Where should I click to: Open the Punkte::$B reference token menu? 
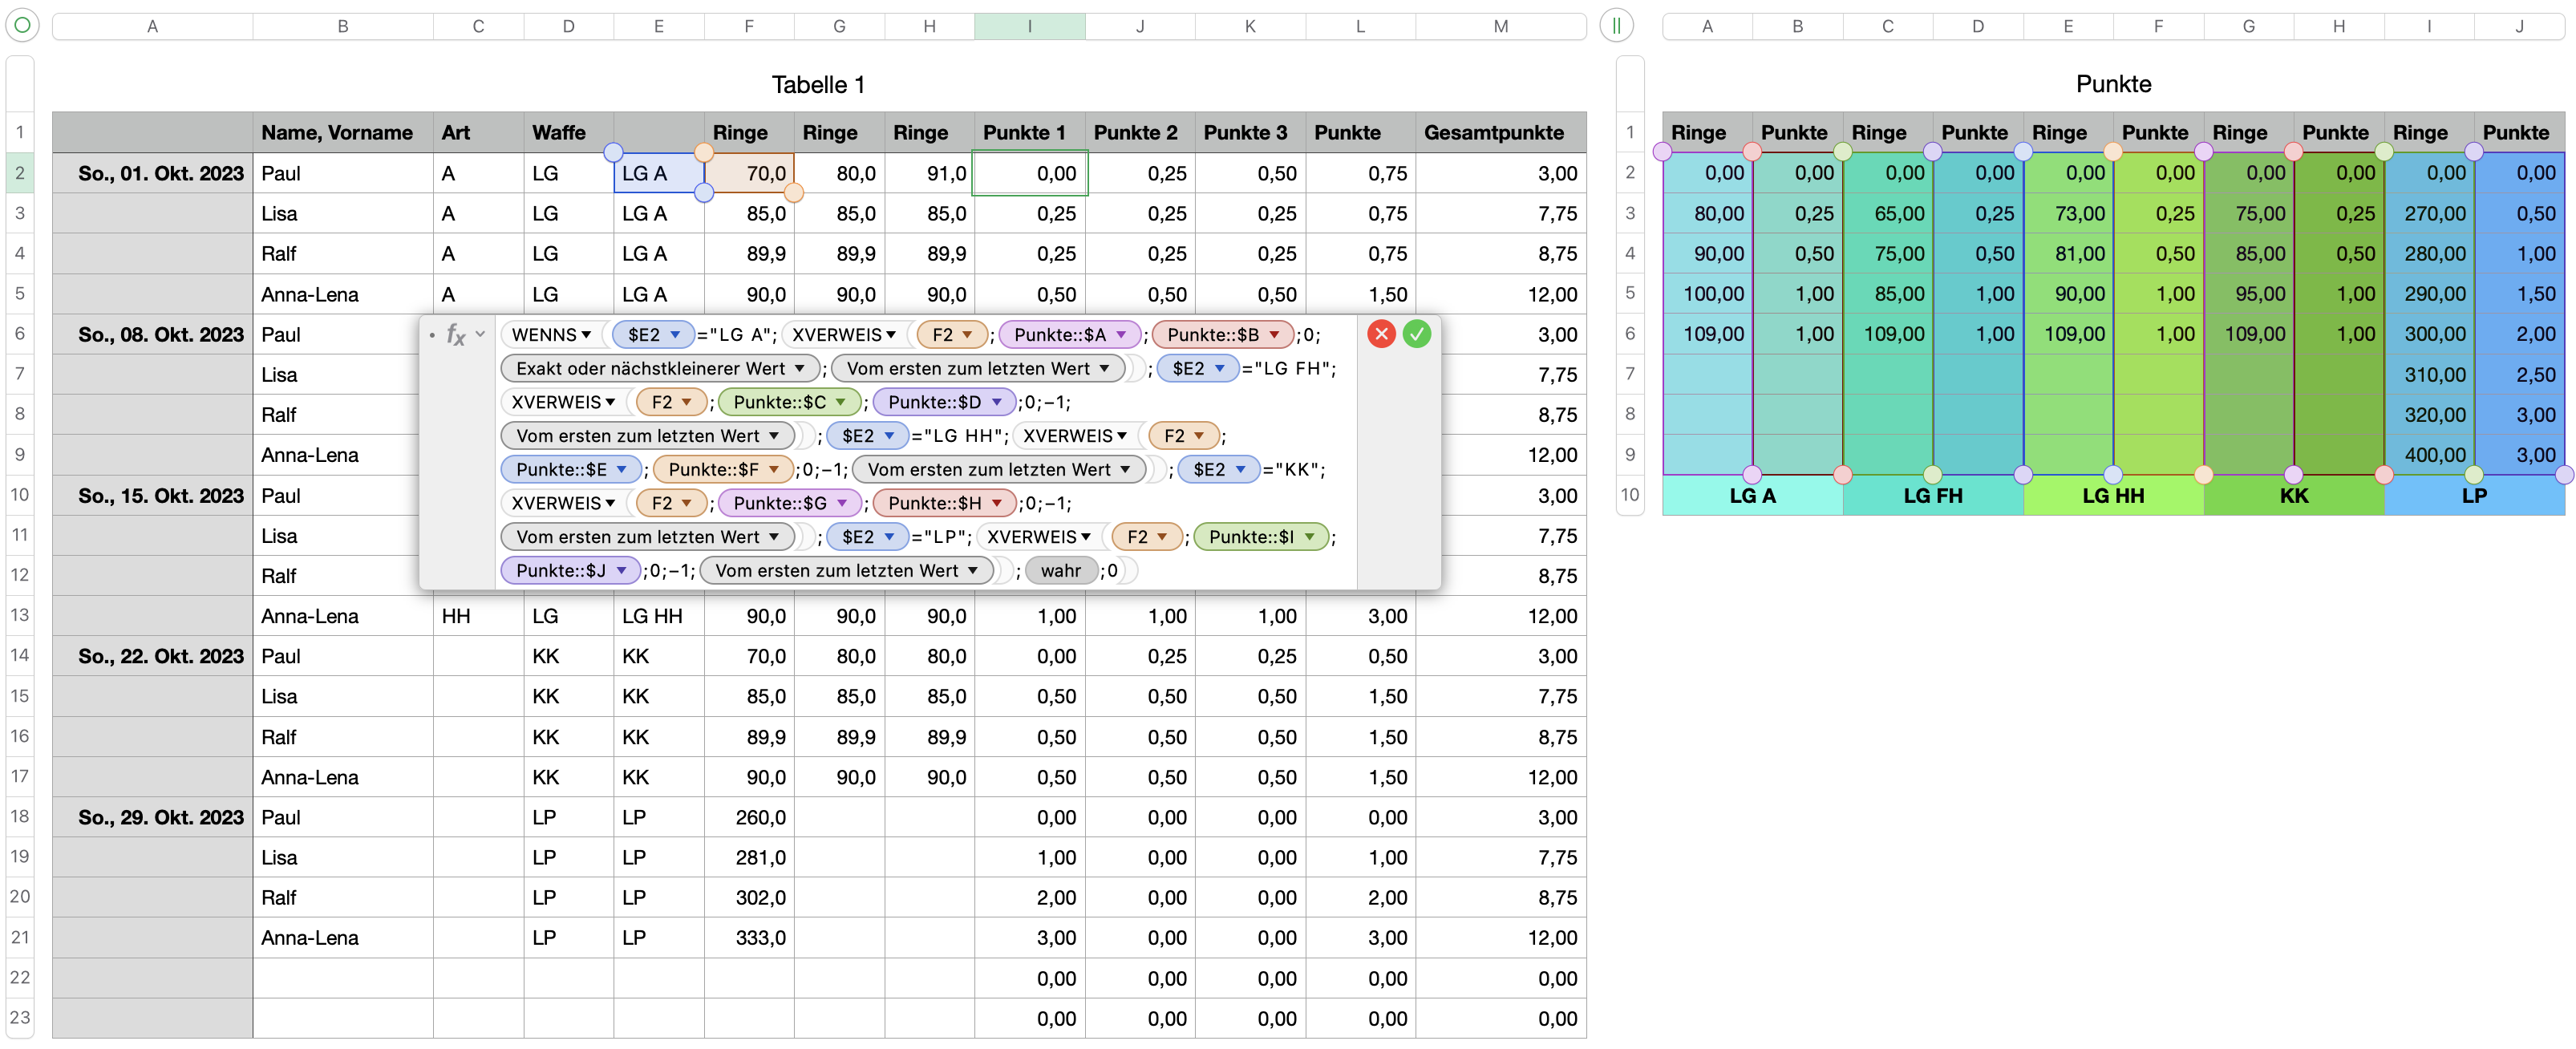[x=1274, y=335]
